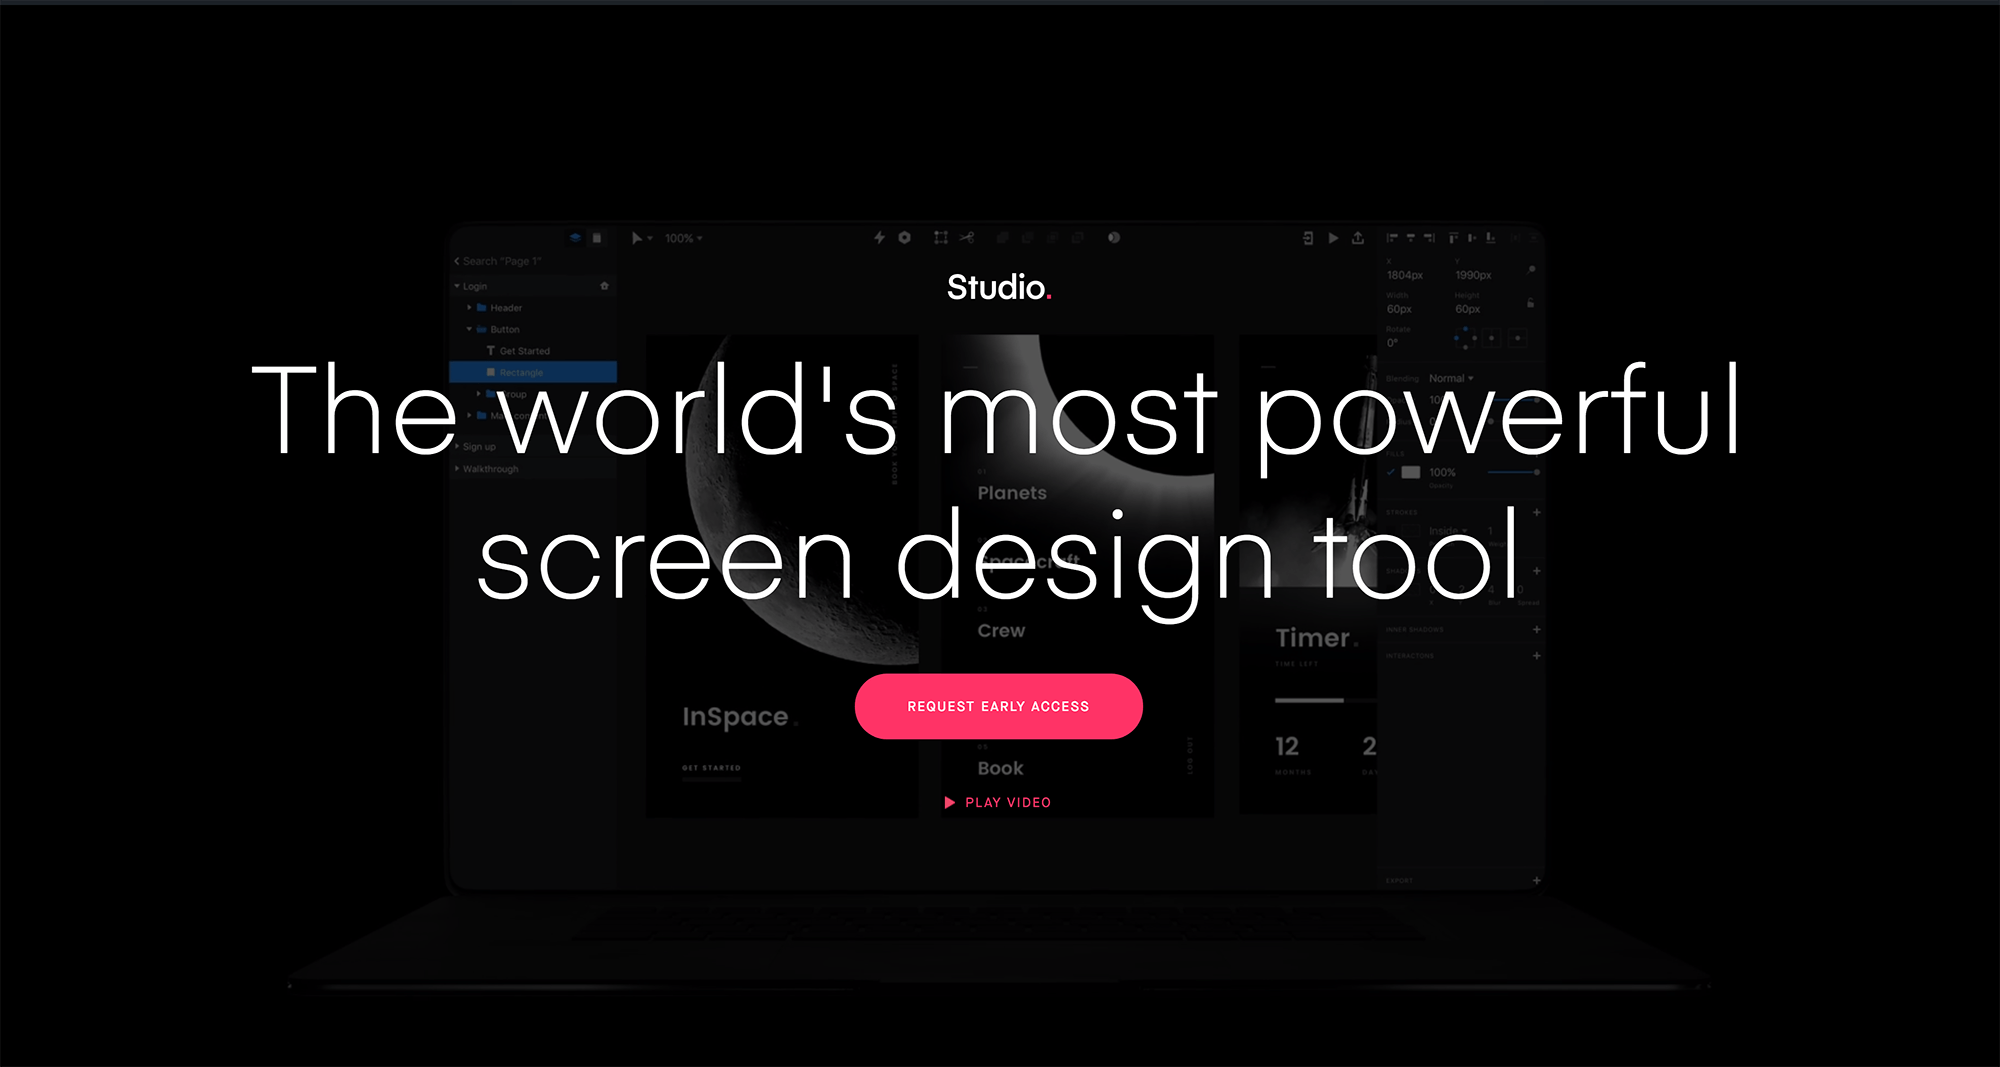Image resolution: width=2000 pixels, height=1067 pixels.
Task: Toggle the aspect ratio lock icon
Action: point(1530,302)
